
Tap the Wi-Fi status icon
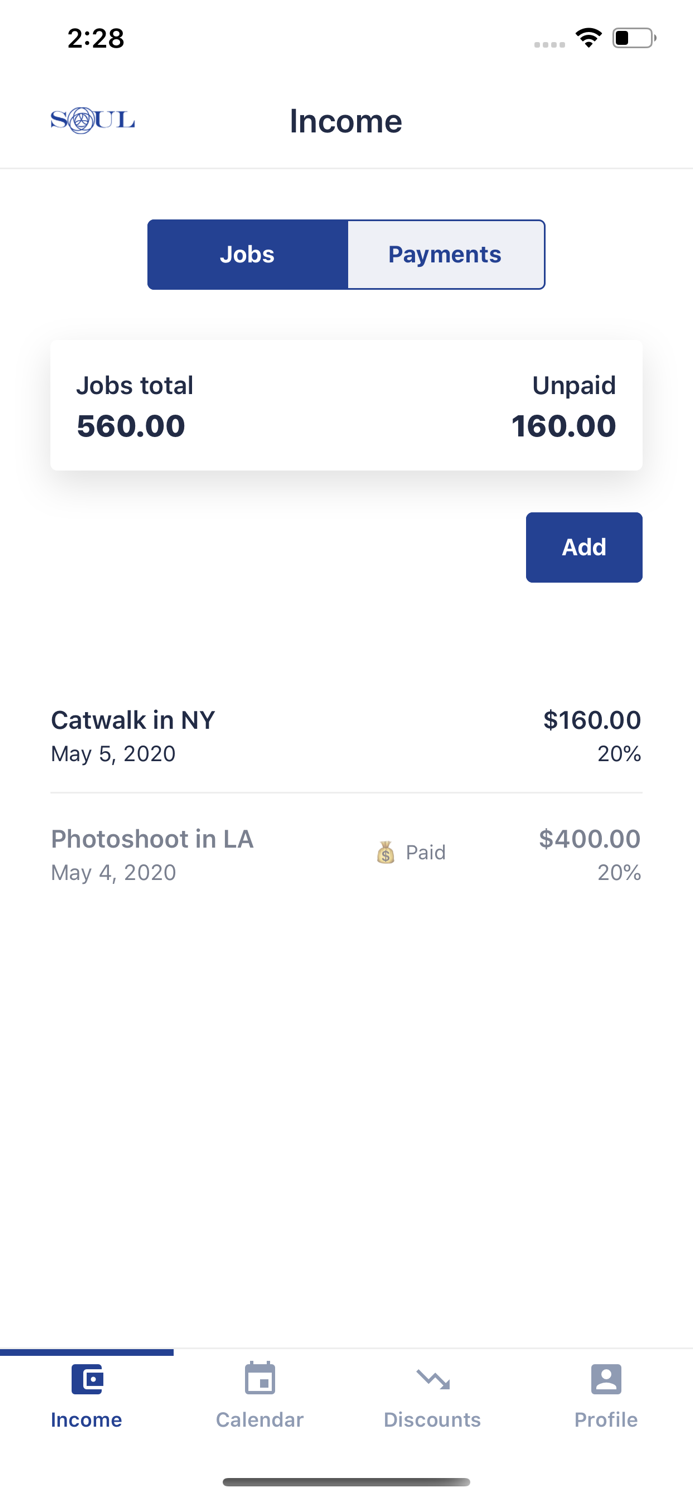point(589,38)
